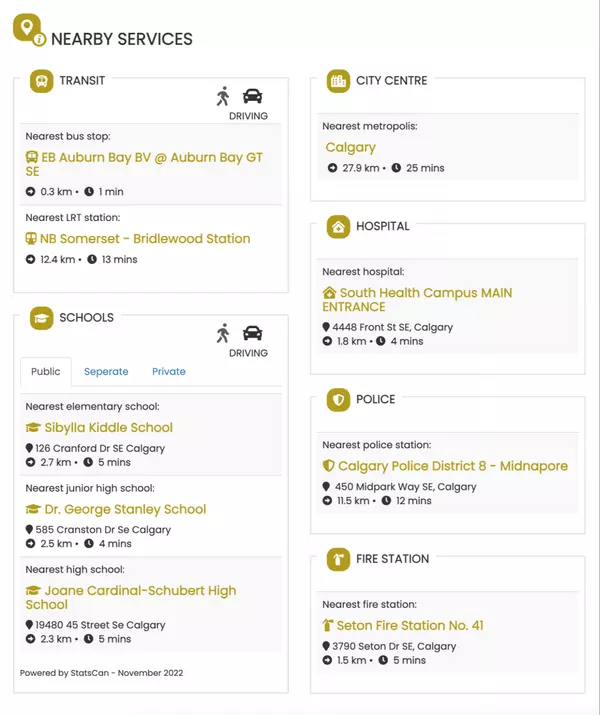Open NB Somerset - Bridlewood Station link
The width and height of the screenshot is (600, 715).
138,238
